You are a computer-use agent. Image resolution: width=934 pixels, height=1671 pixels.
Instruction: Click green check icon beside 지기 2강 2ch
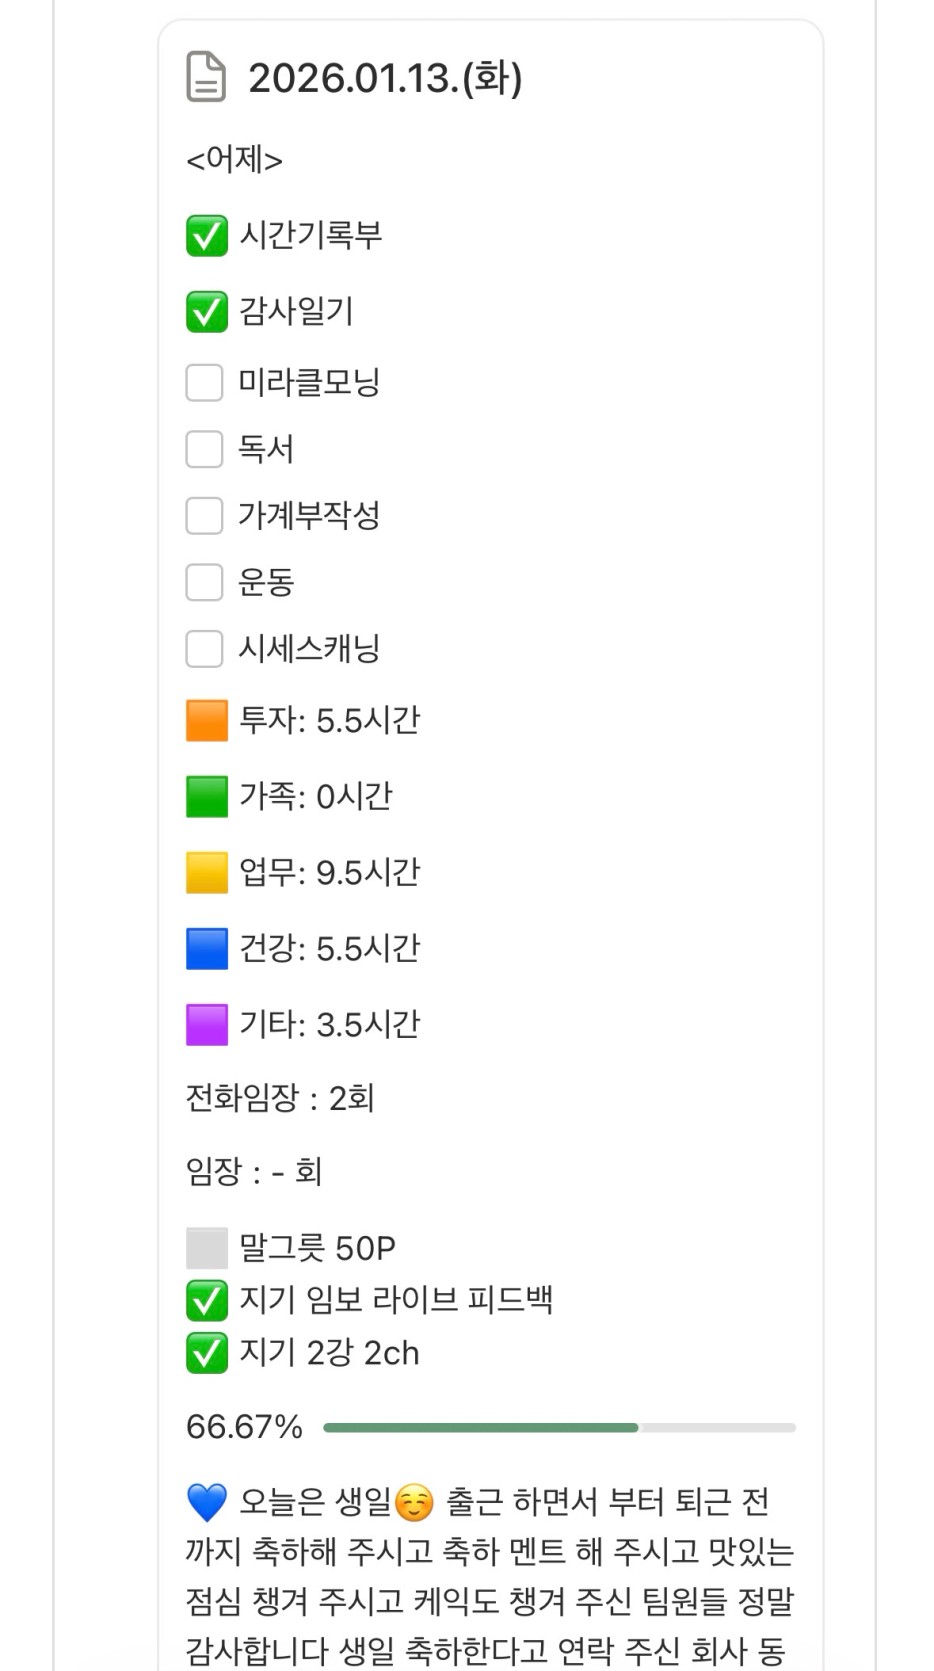(x=207, y=1354)
